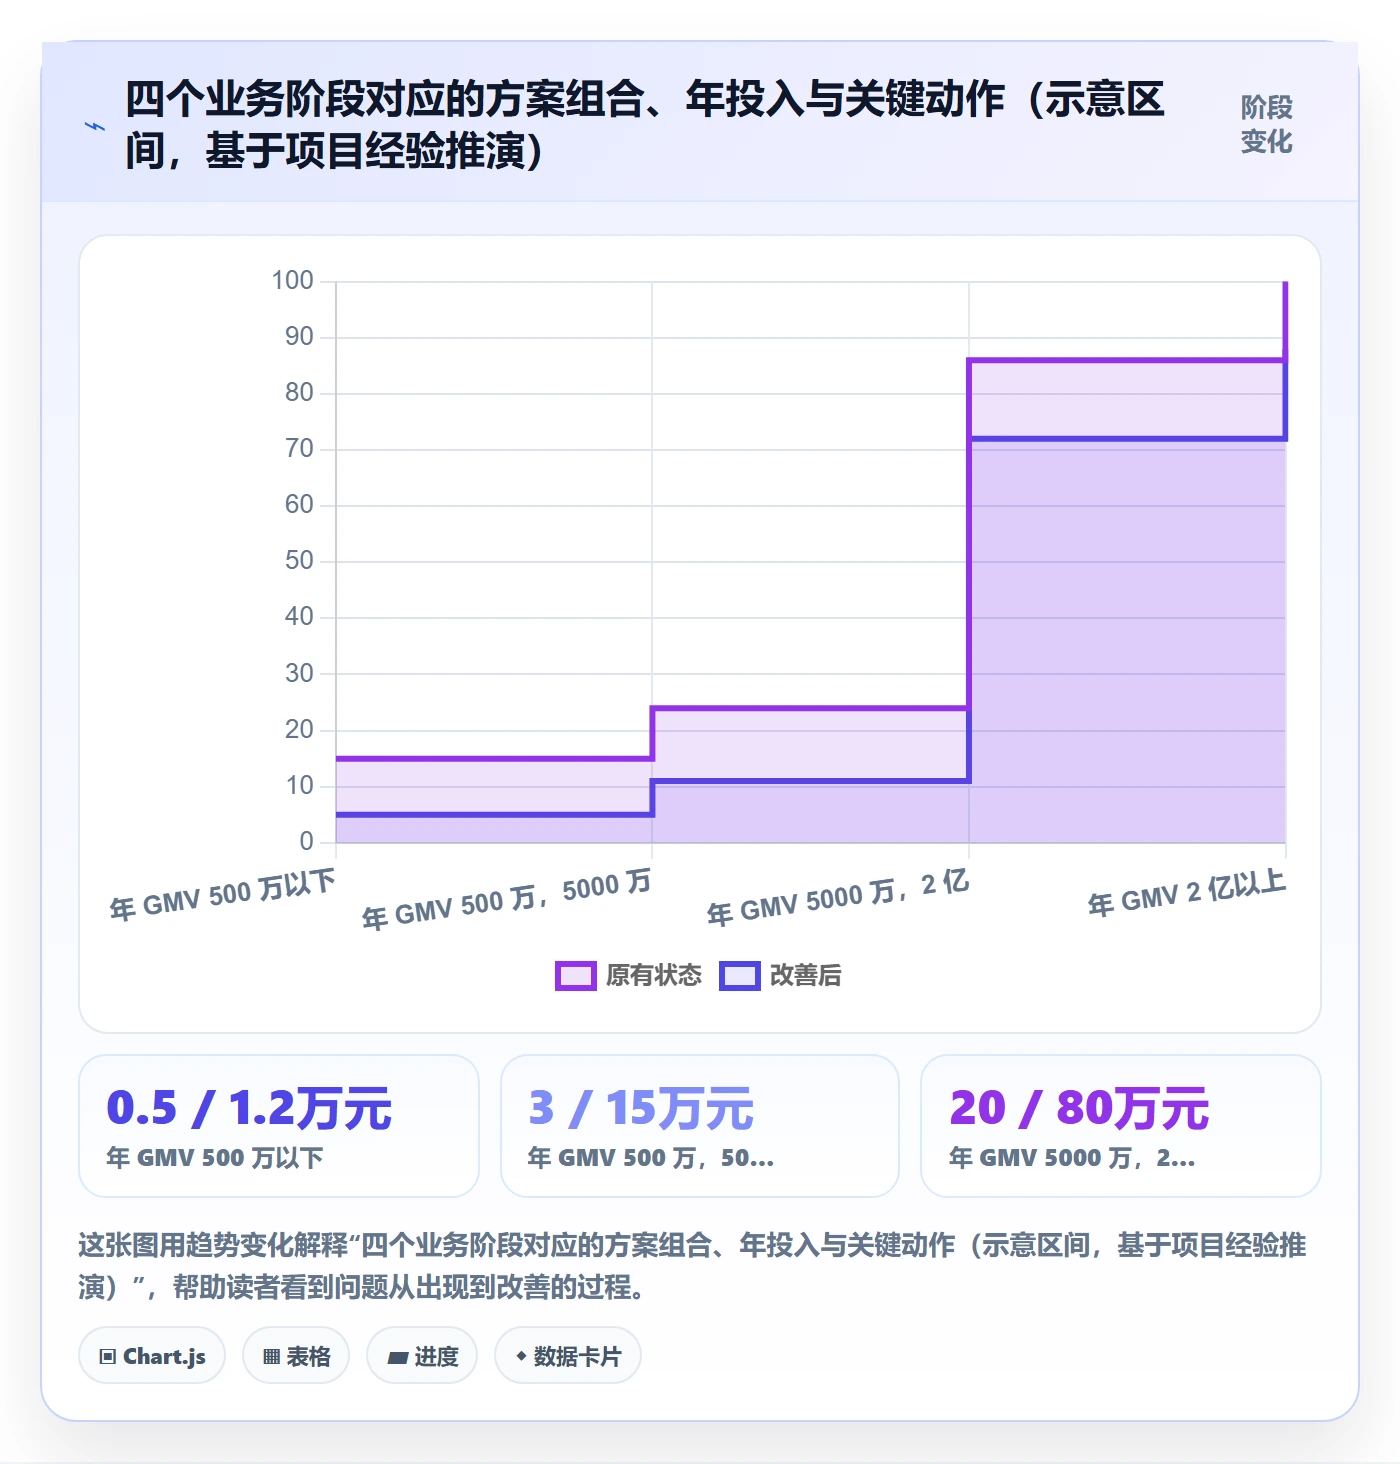The width and height of the screenshot is (1400, 1464).
Task: Toggle the 改善后 legend swatch
Action: 740,976
